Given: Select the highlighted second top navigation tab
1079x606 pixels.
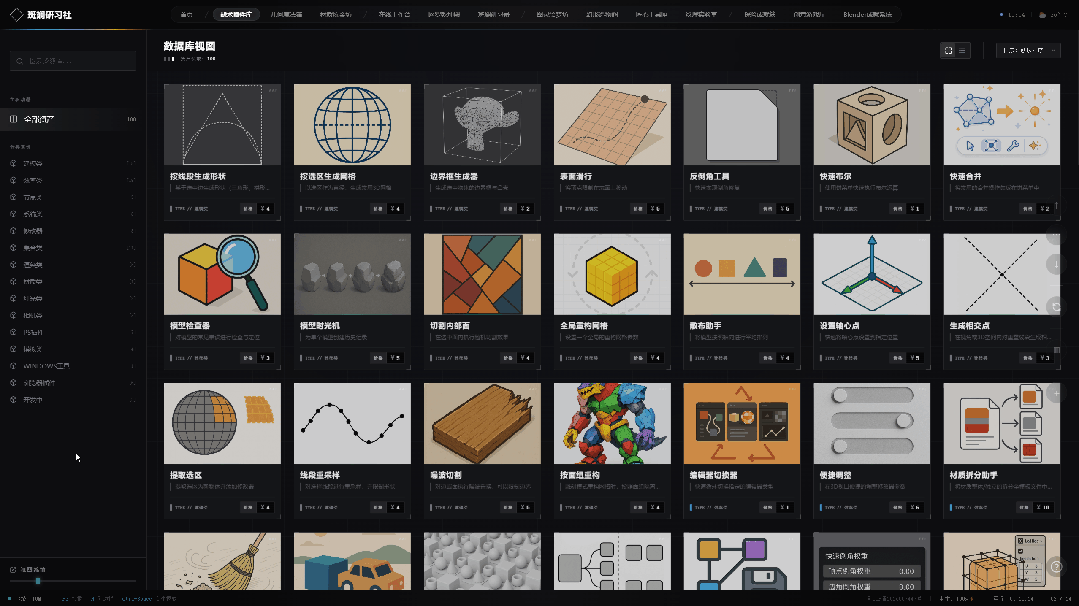Looking at the screenshot, I should click(236, 14).
